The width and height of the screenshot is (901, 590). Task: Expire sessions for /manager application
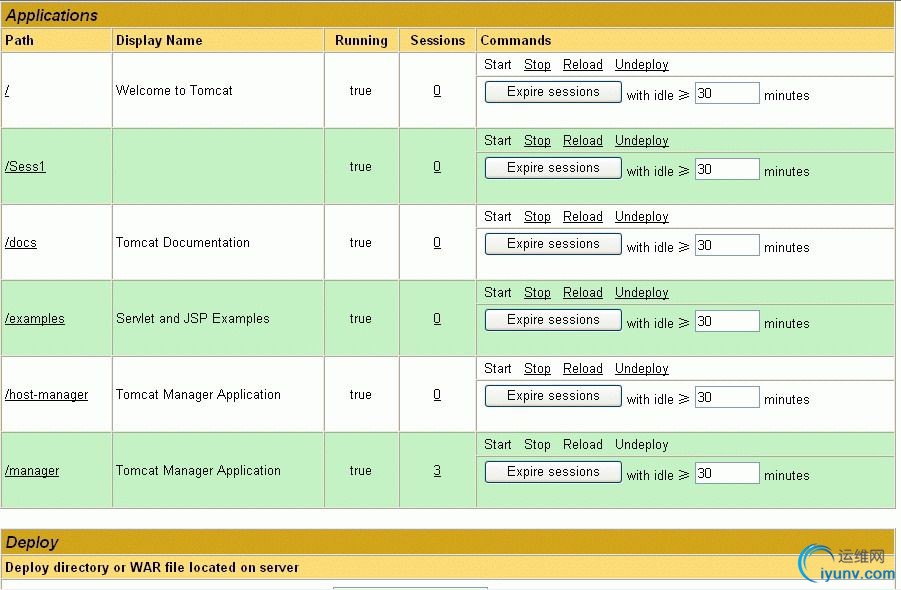tap(553, 472)
